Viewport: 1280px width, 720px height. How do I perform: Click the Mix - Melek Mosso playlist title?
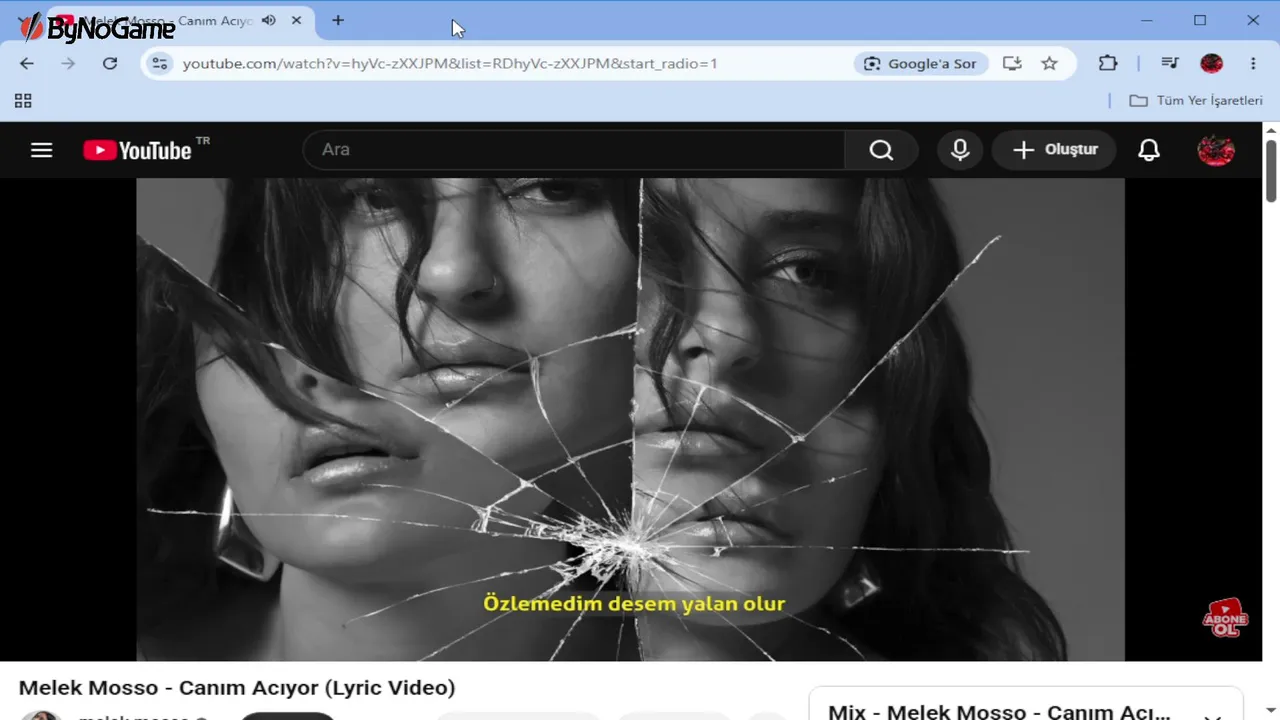pyautogui.click(x=998, y=712)
